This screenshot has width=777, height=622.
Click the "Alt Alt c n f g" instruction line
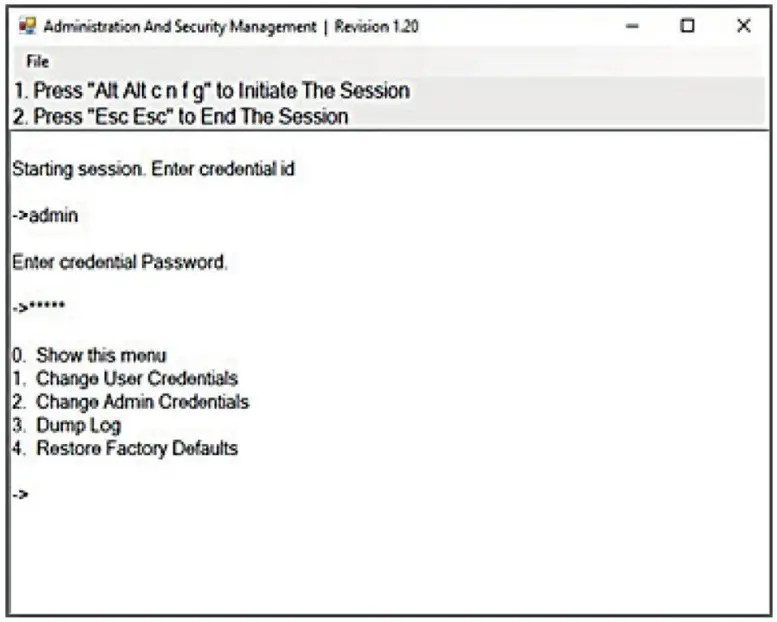click(212, 91)
